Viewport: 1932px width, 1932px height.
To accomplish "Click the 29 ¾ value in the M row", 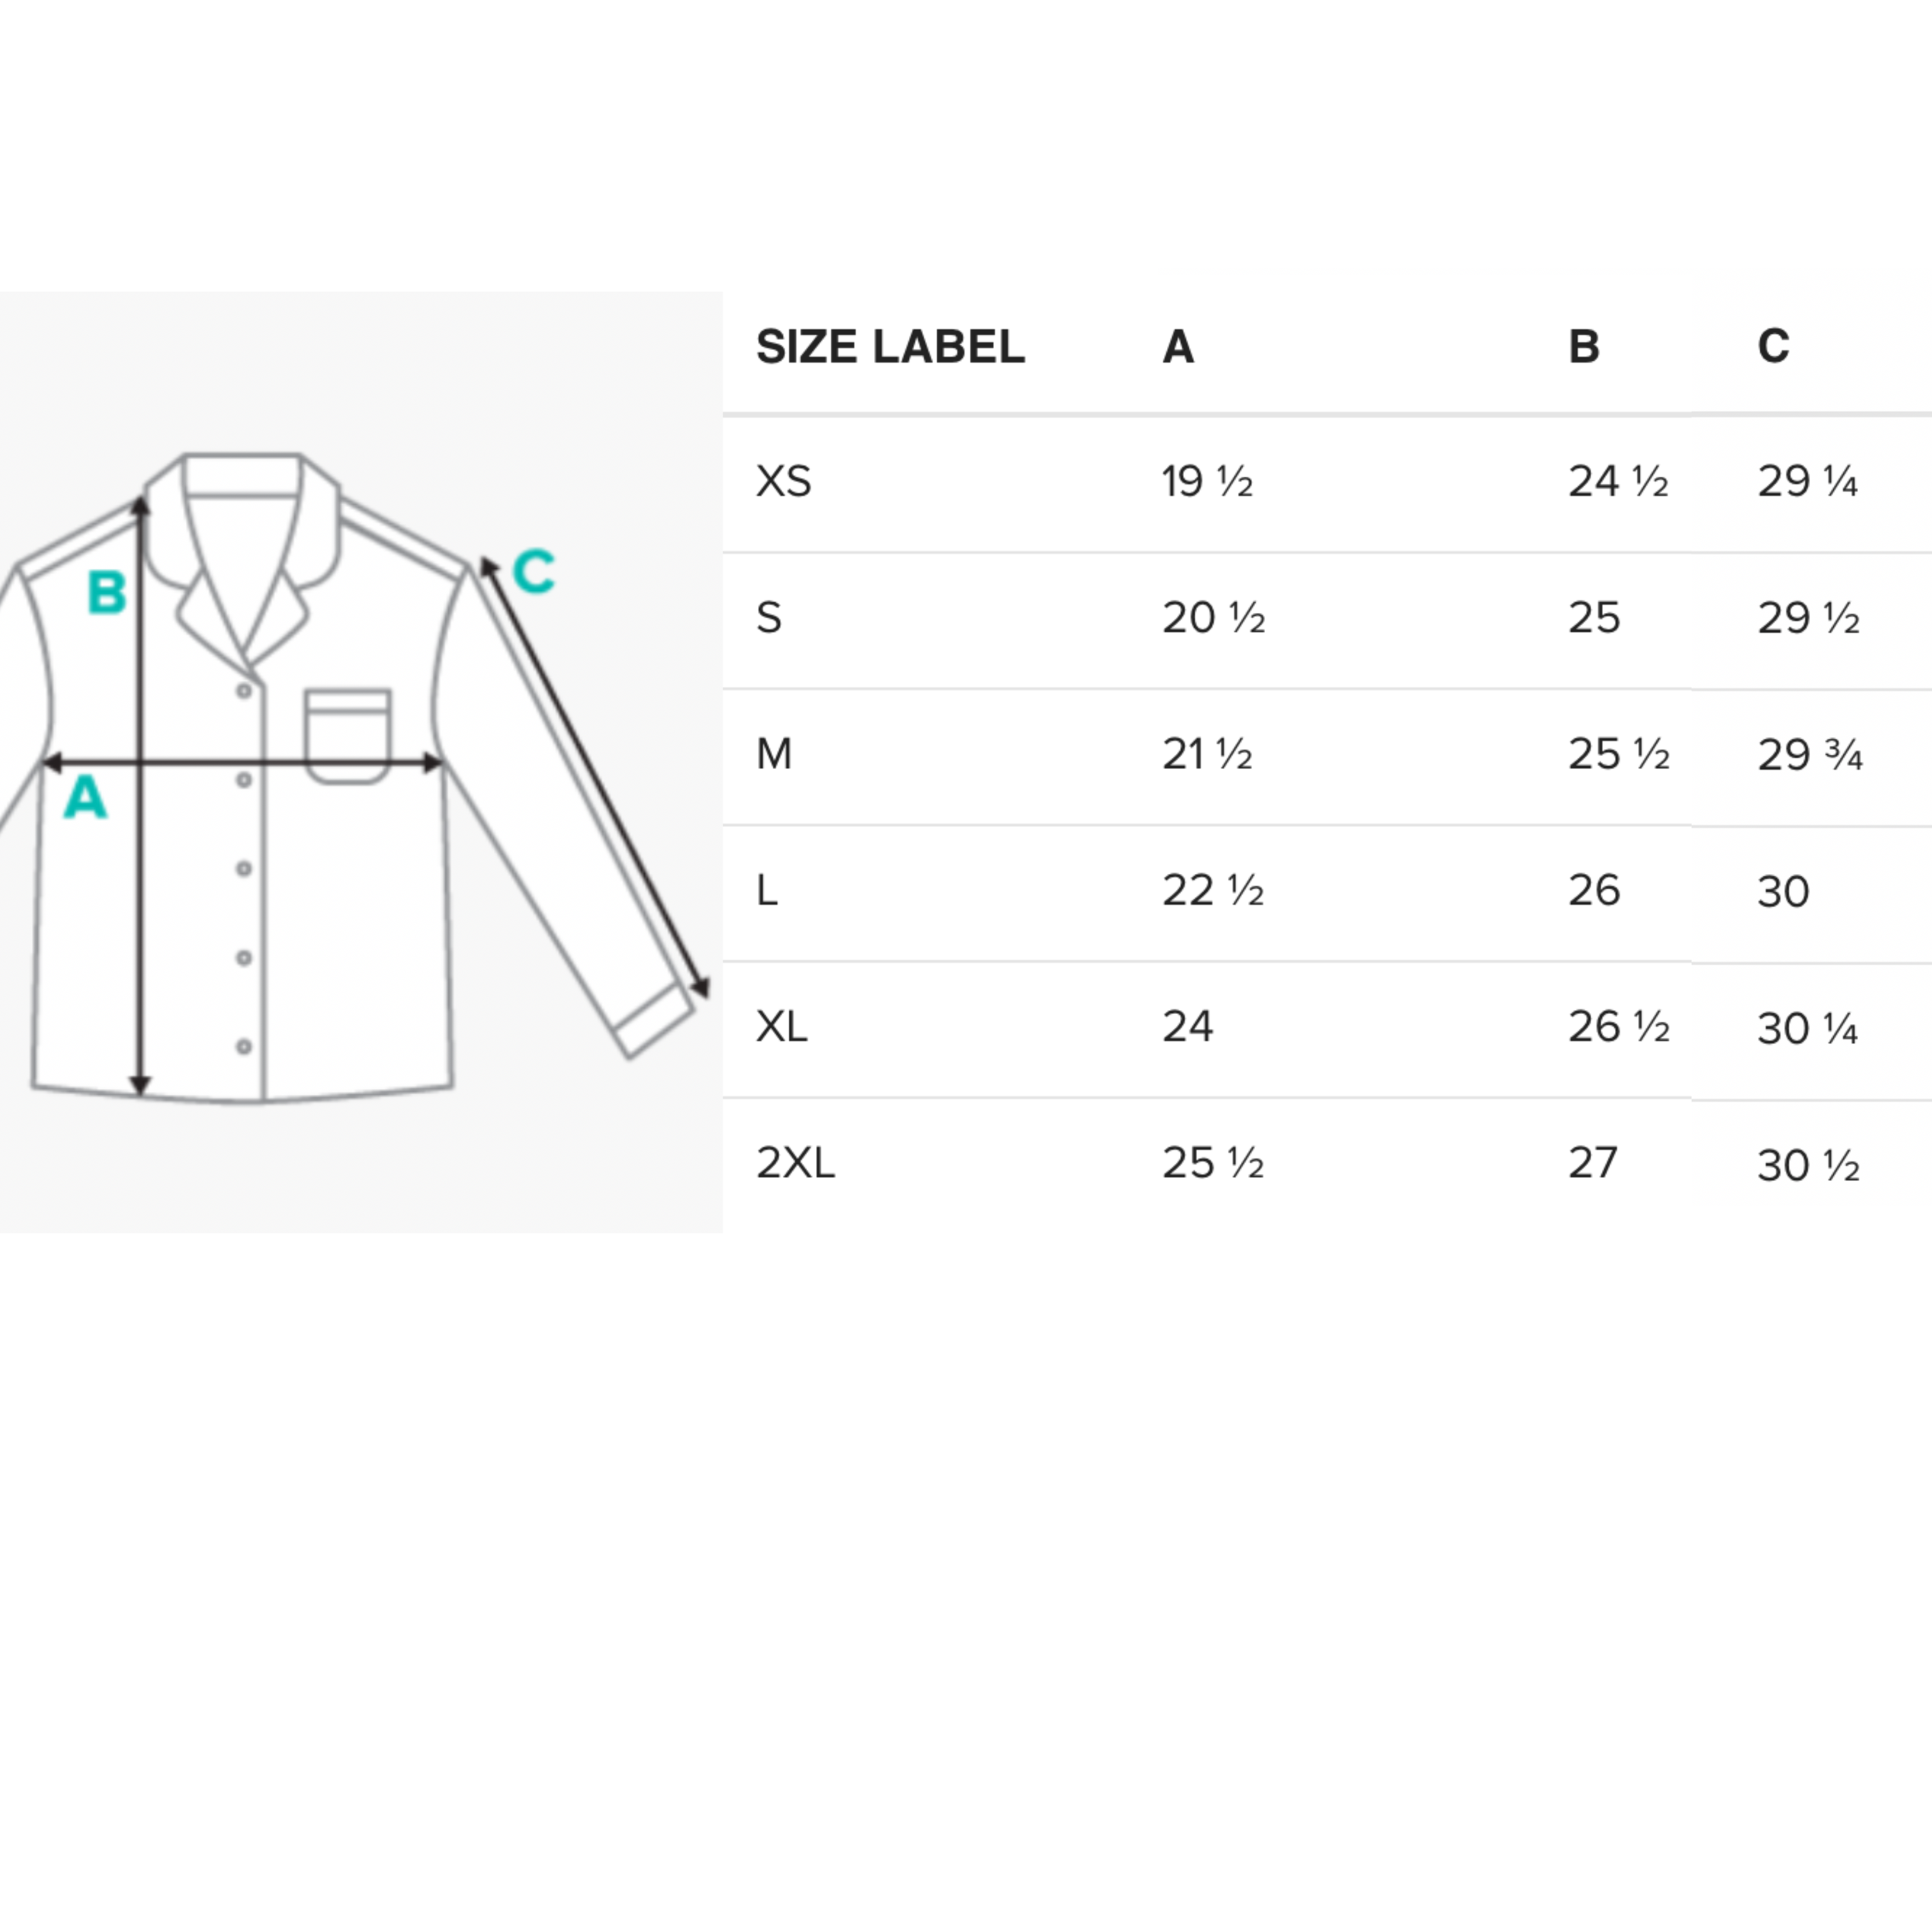I will 1809,755.
